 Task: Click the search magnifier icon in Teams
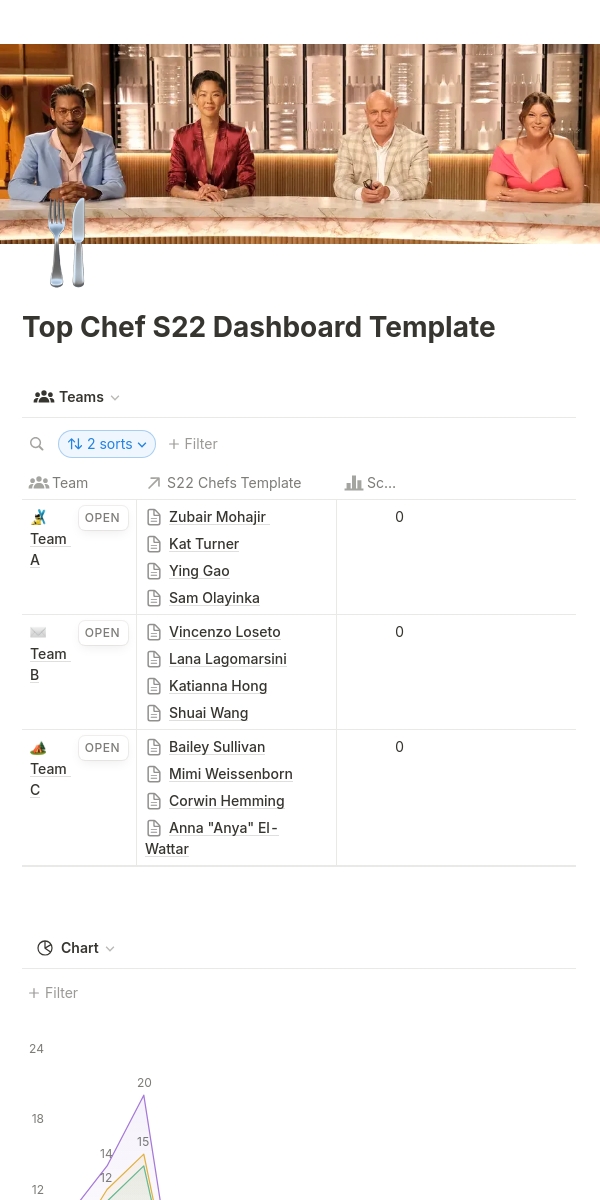point(37,444)
